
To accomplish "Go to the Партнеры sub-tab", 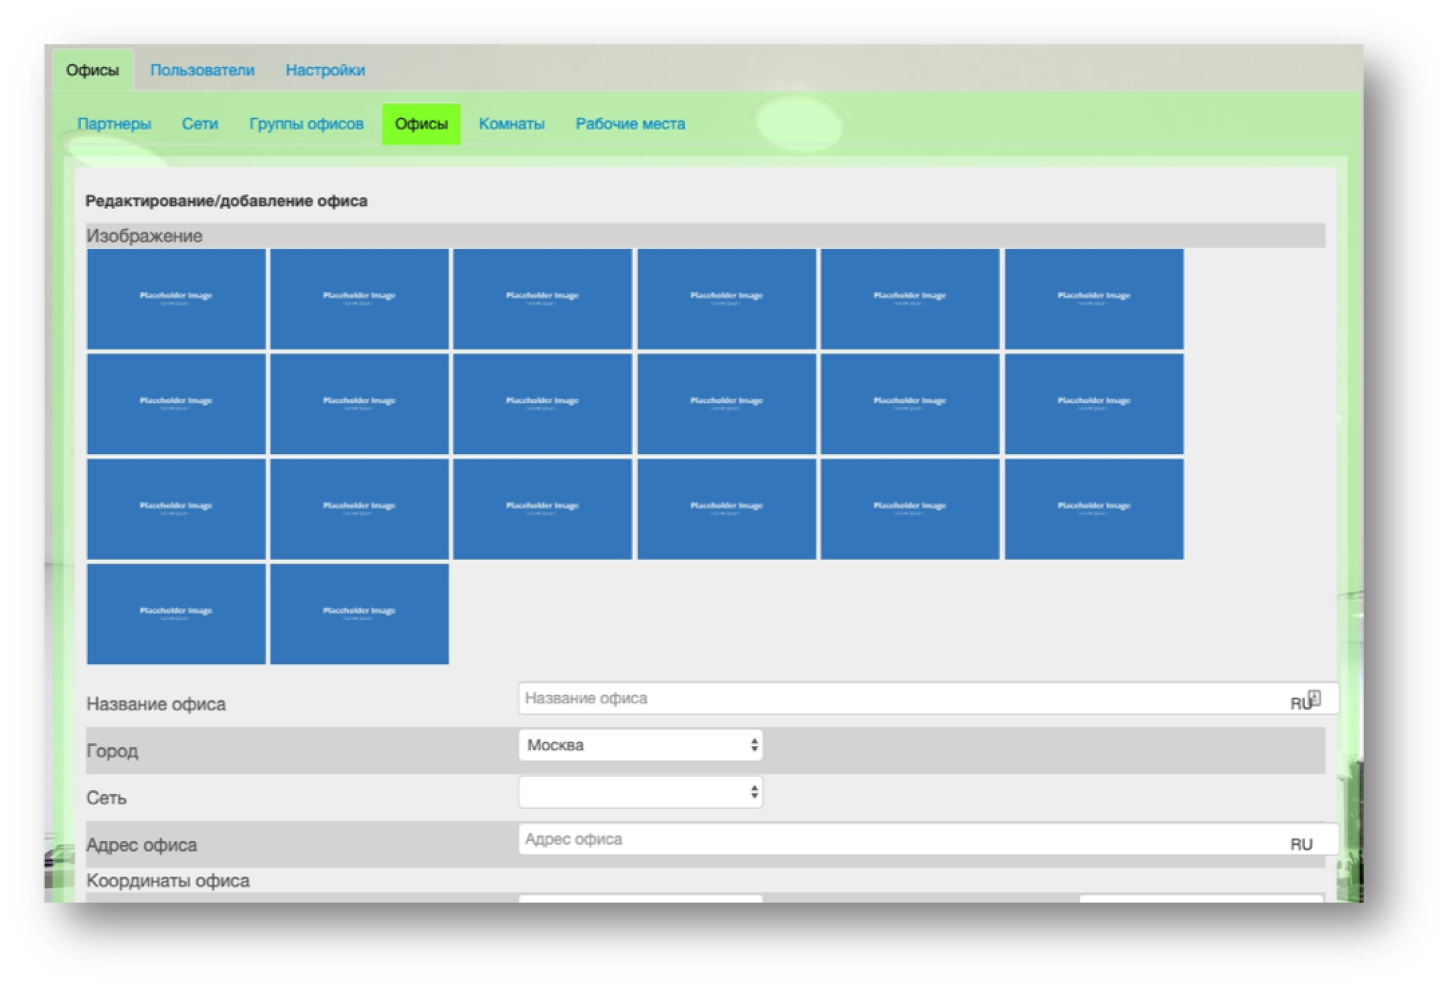I will pos(114,124).
